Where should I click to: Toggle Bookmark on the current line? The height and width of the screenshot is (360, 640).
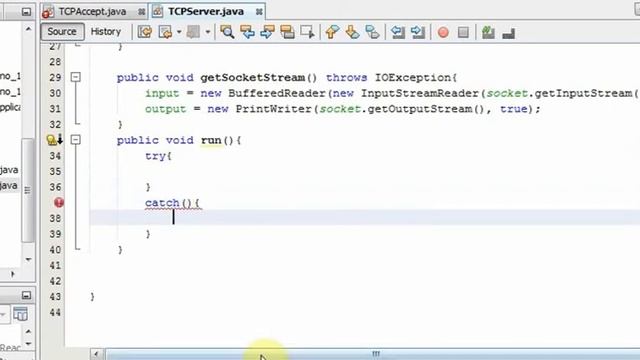click(372, 32)
